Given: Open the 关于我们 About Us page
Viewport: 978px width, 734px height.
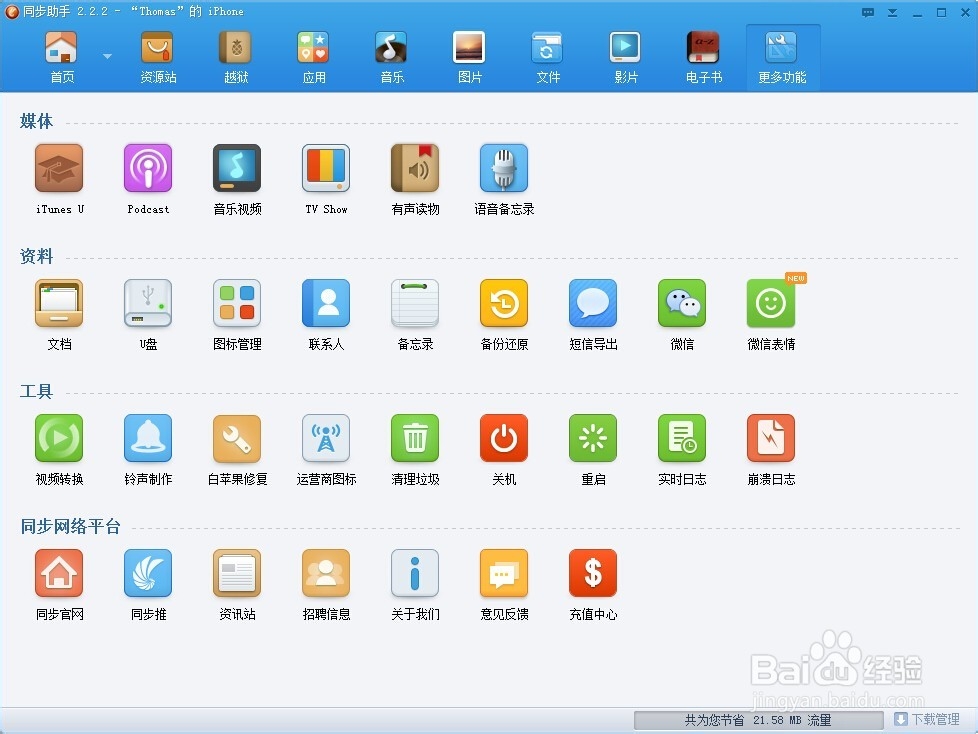Looking at the screenshot, I should click(414, 574).
